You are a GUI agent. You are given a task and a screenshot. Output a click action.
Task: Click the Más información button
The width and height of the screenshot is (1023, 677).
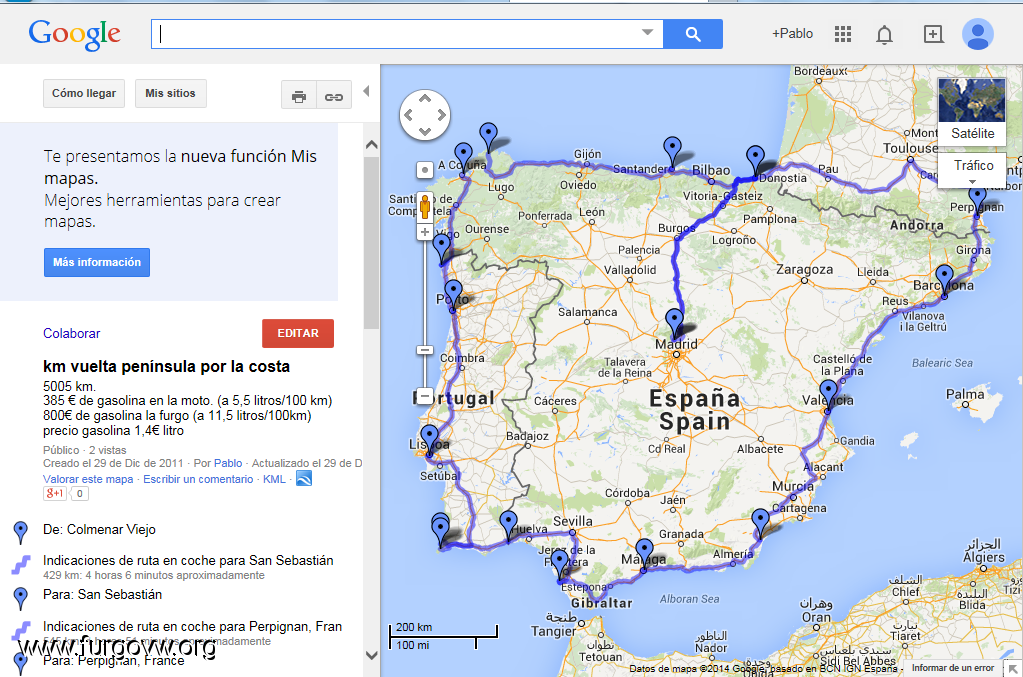pos(97,262)
